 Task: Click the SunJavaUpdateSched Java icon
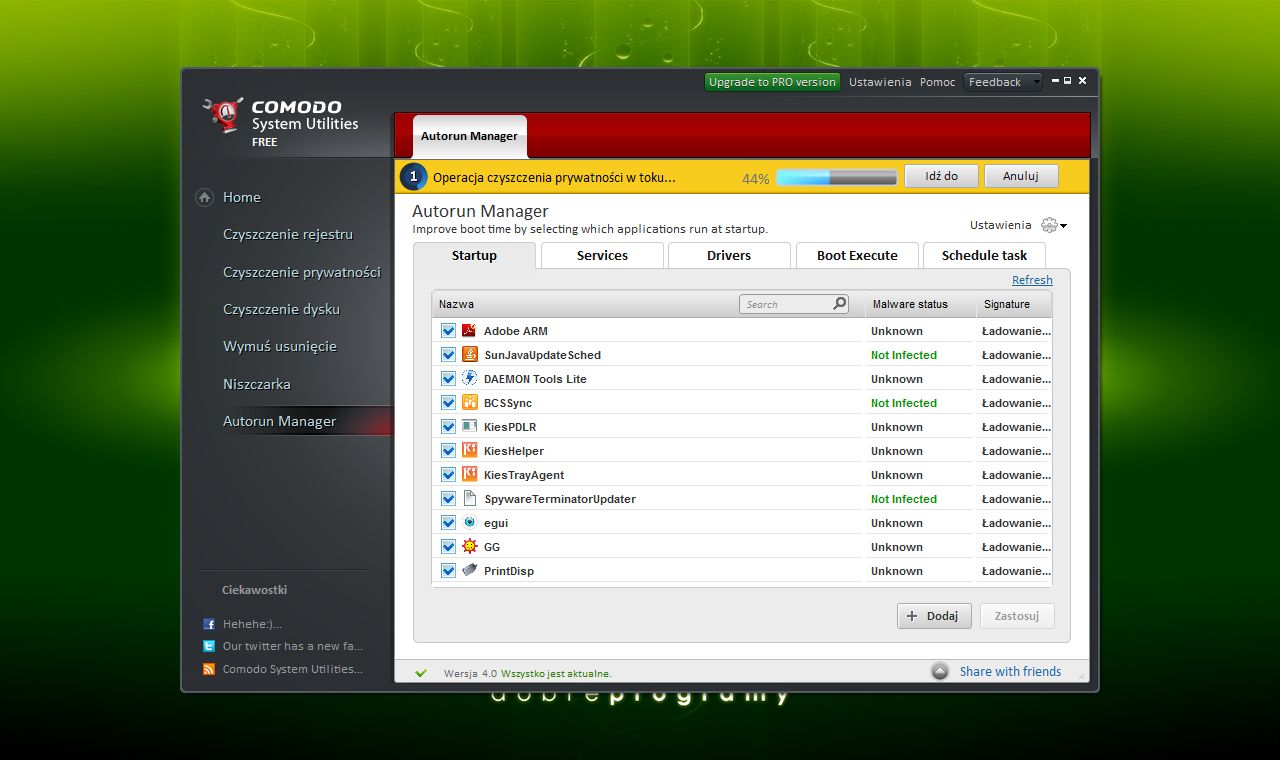tap(470, 355)
